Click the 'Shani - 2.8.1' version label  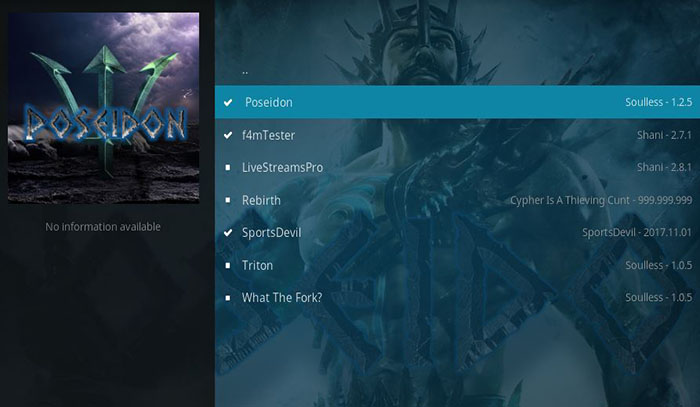pyautogui.click(x=664, y=167)
